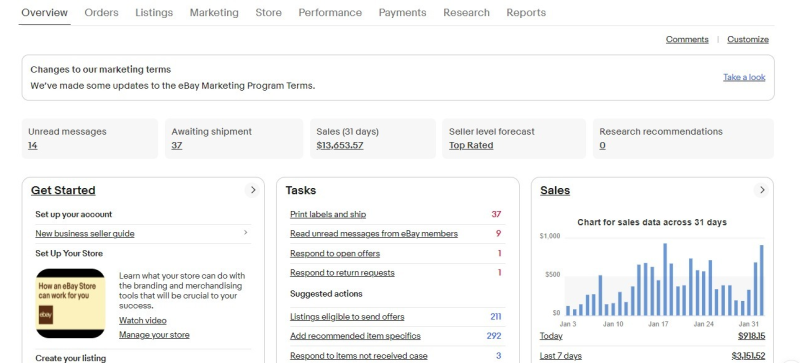Screen dimensions: 800x363
Task: Go to the Payments tab
Action: click(x=402, y=13)
